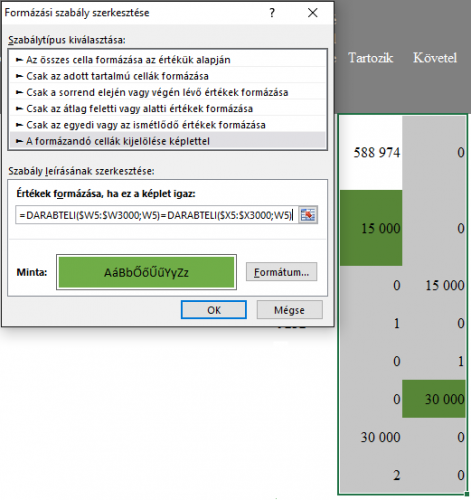Click the dialog title 'Formázási szabály szerkesztése'
Viewport: 471px width, 500px height.
click(77, 13)
